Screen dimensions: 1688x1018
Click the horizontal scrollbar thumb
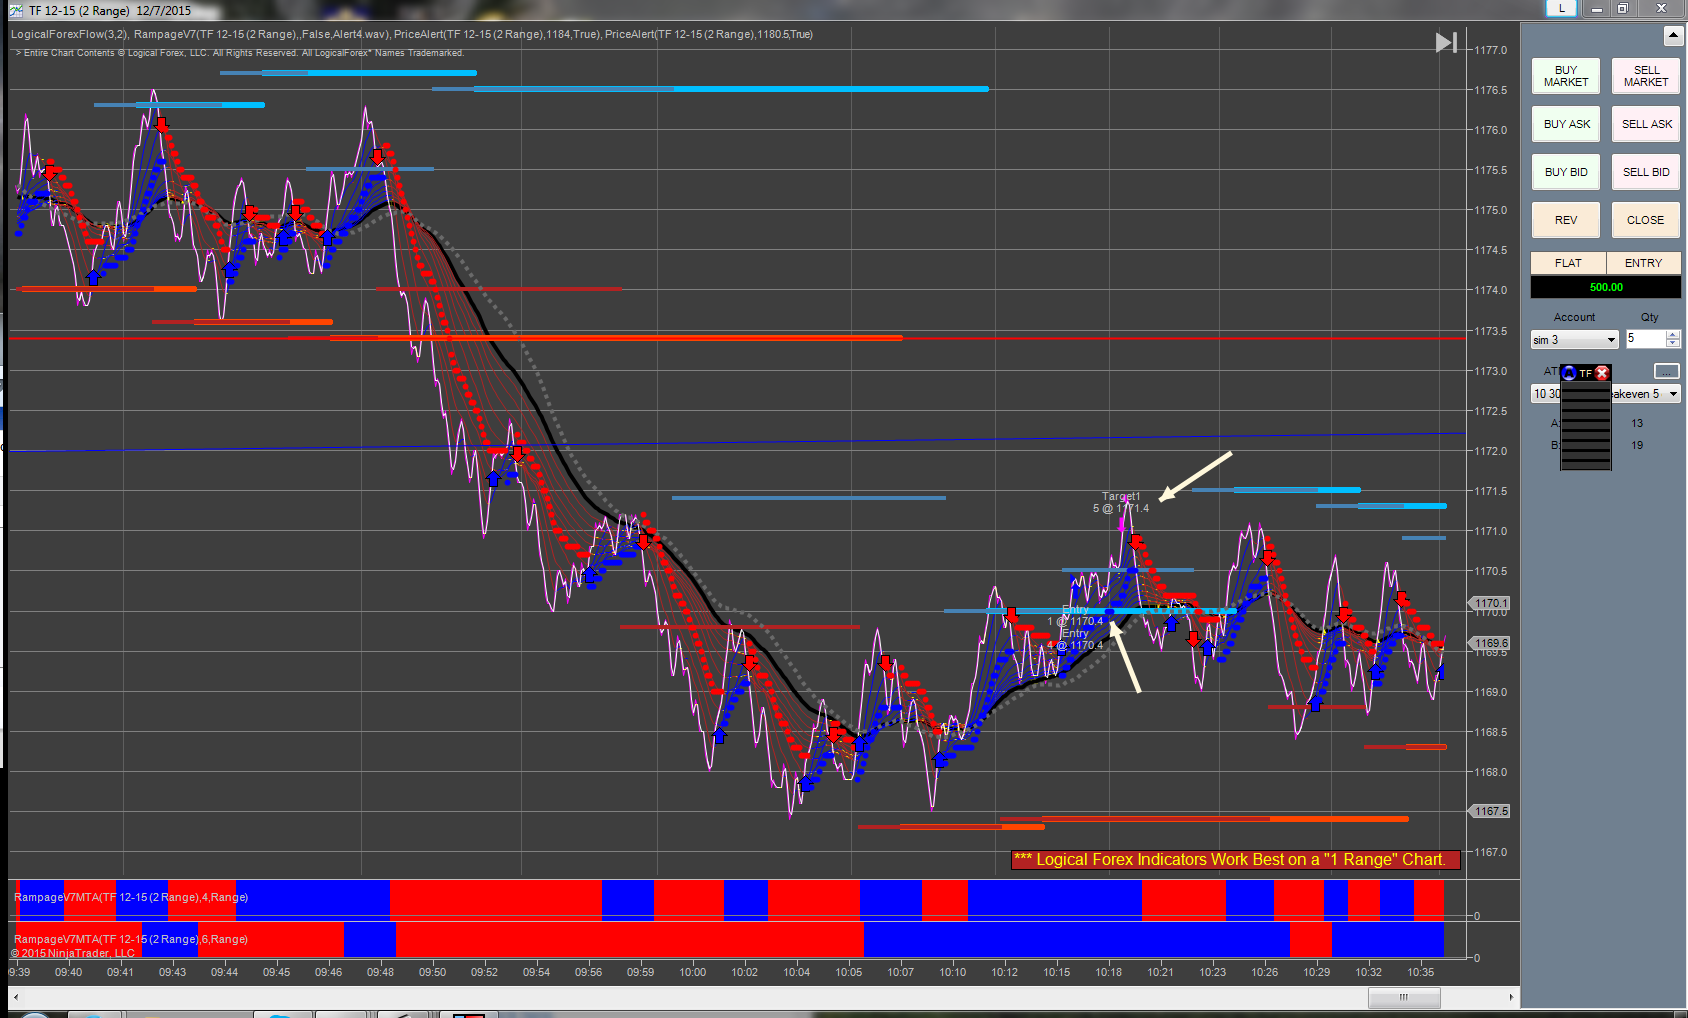[1404, 997]
